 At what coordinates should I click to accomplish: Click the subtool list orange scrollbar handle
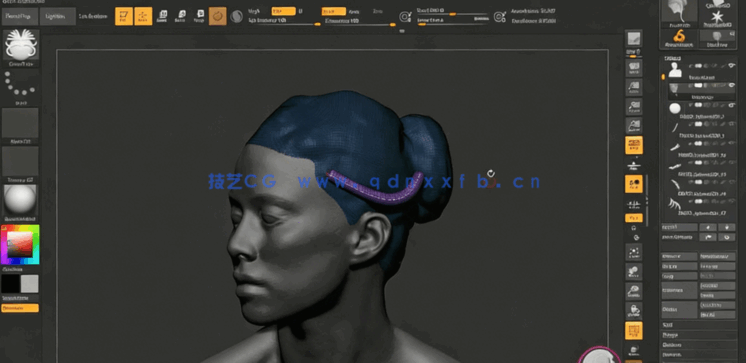click(x=663, y=77)
